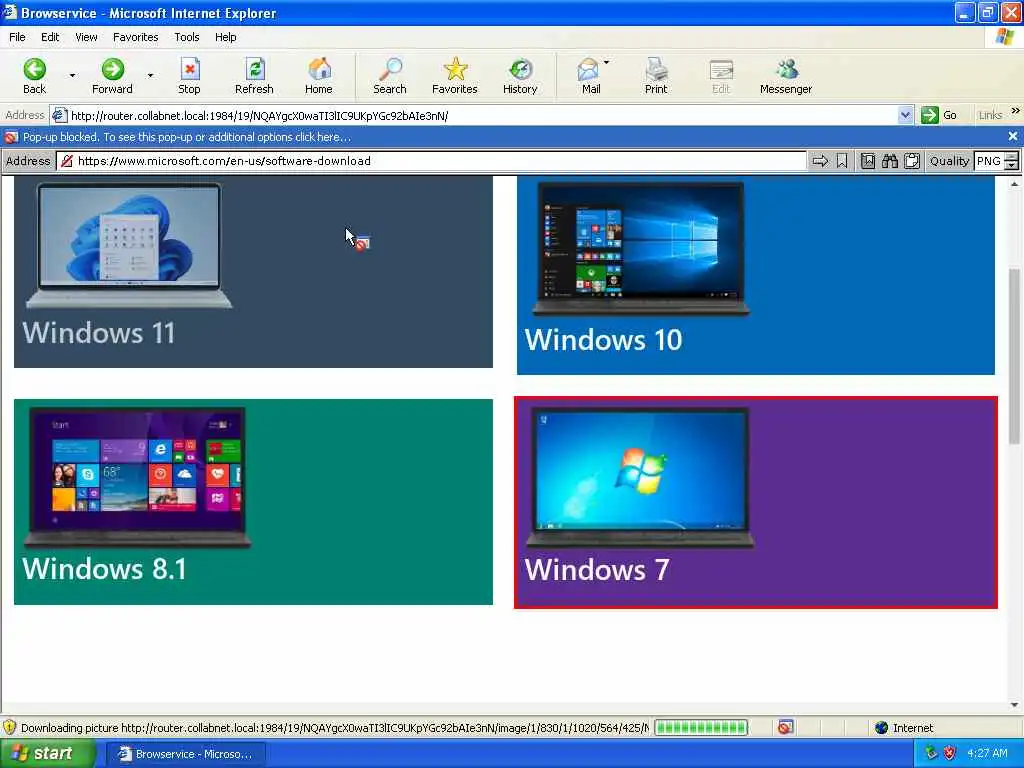Refresh the current page
This screenshot has width=1024, height=768.
point(254,76)
